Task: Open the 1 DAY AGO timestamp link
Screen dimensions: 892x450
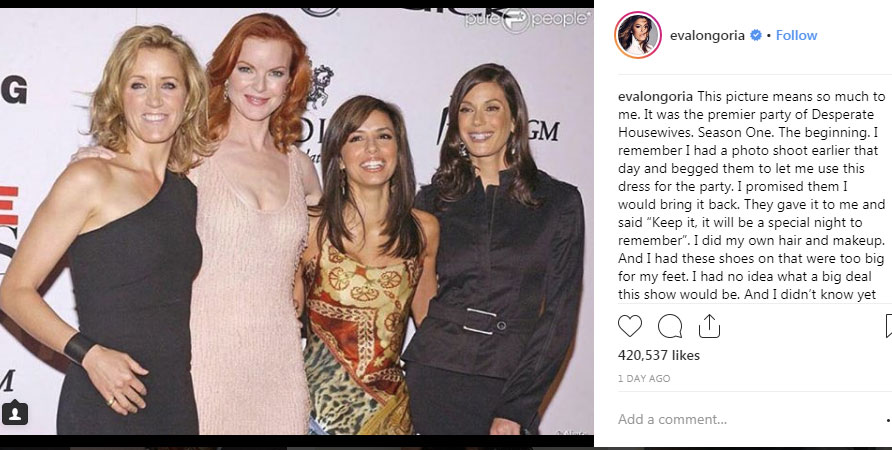Action: 644,378
